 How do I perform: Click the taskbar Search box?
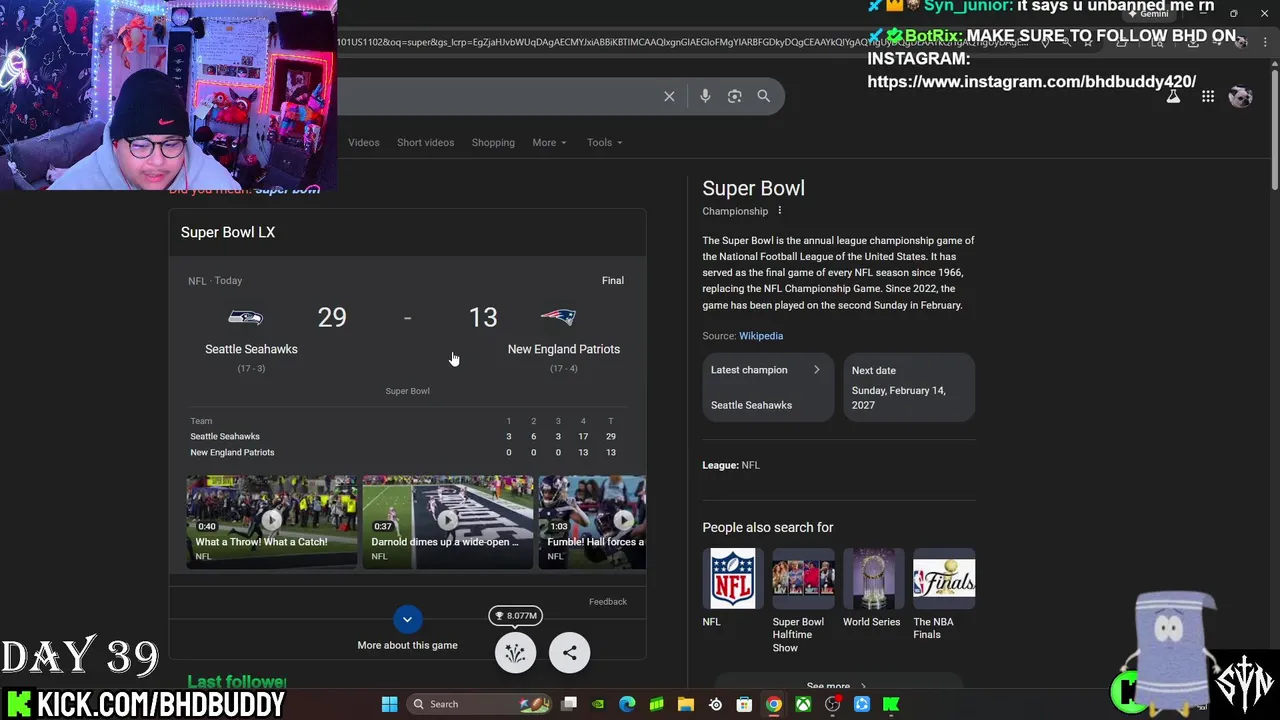[x=481, y=704]
